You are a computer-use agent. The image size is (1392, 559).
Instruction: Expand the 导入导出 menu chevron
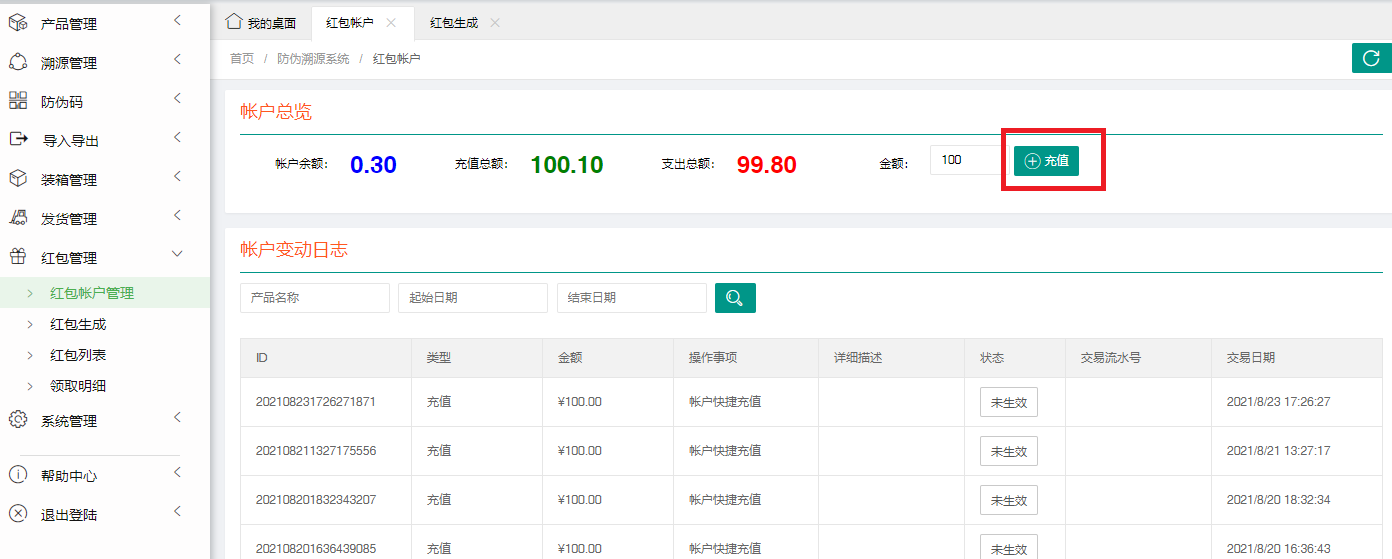click(177, 138)
